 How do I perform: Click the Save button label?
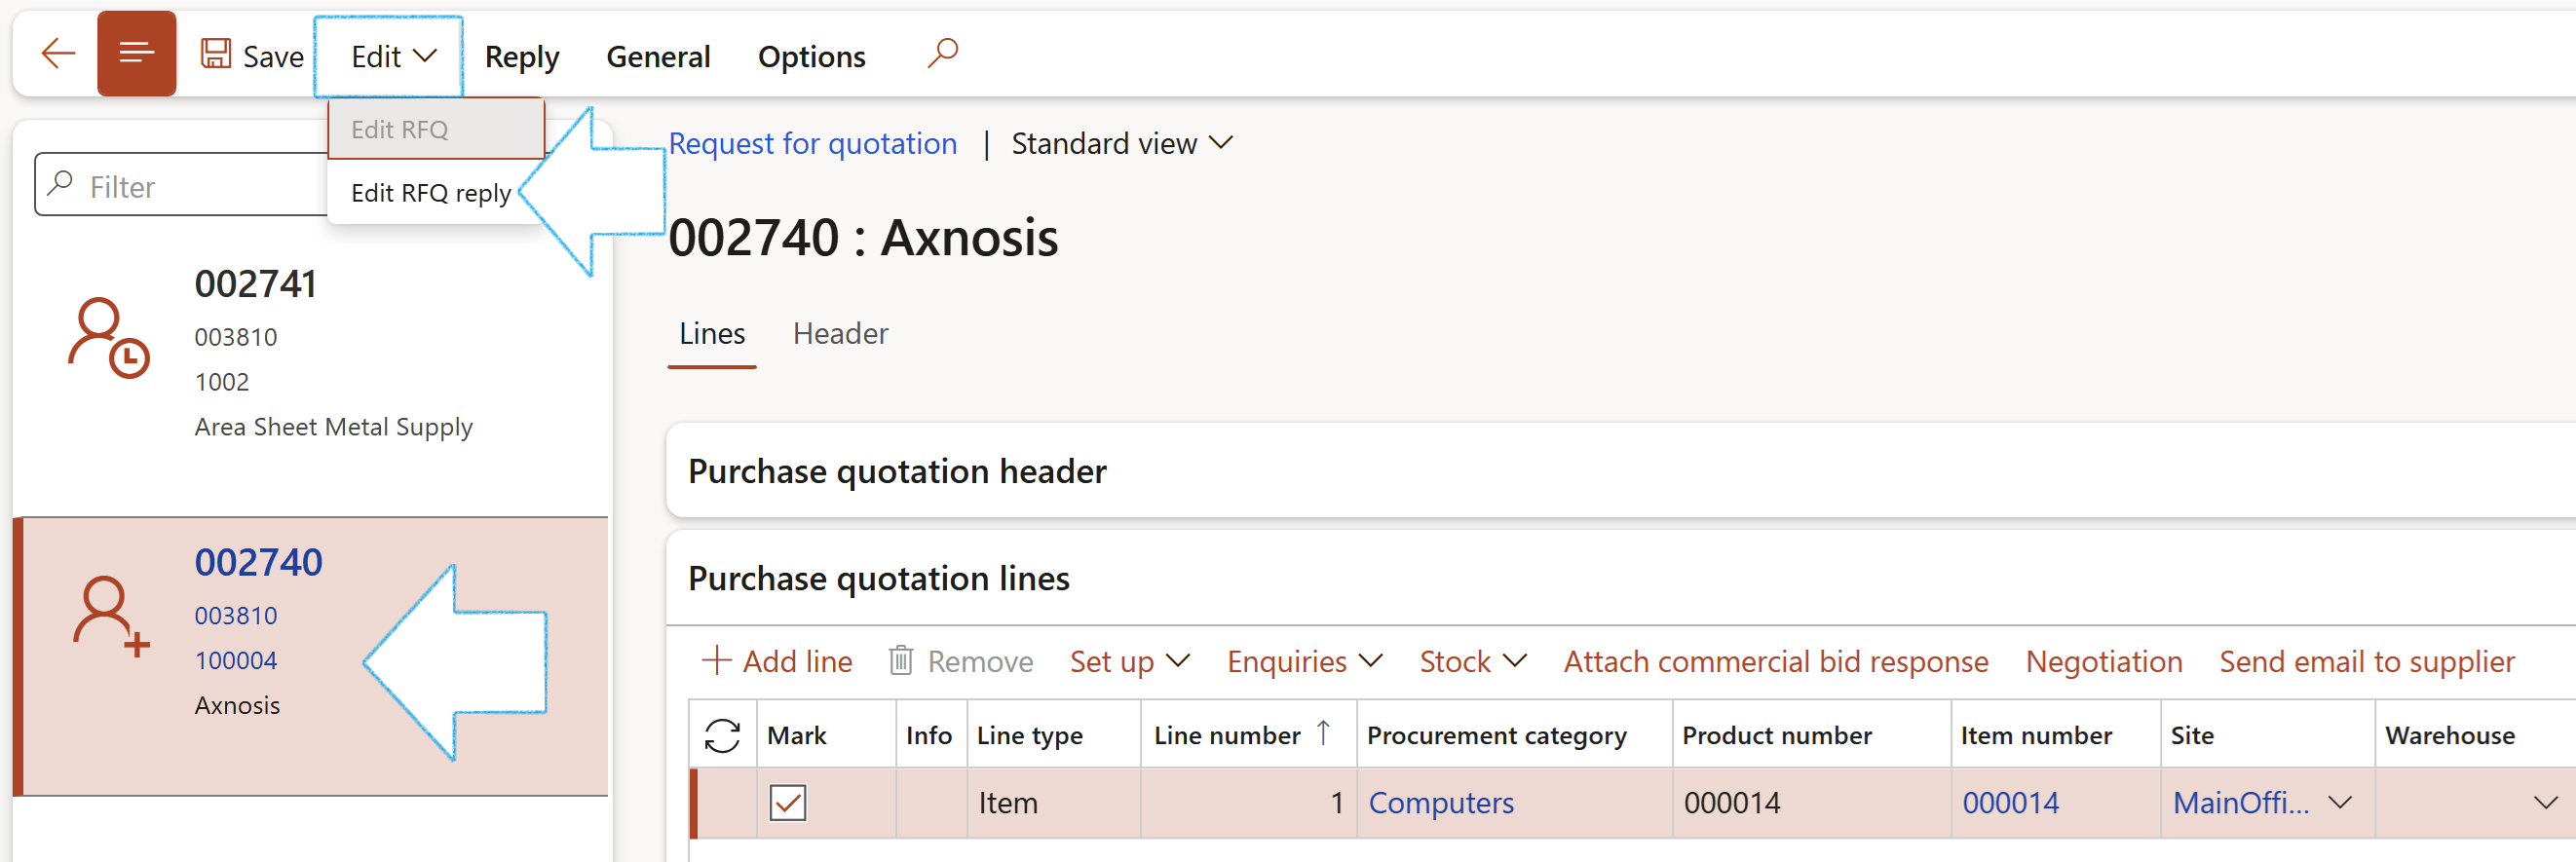coord(273,57)
